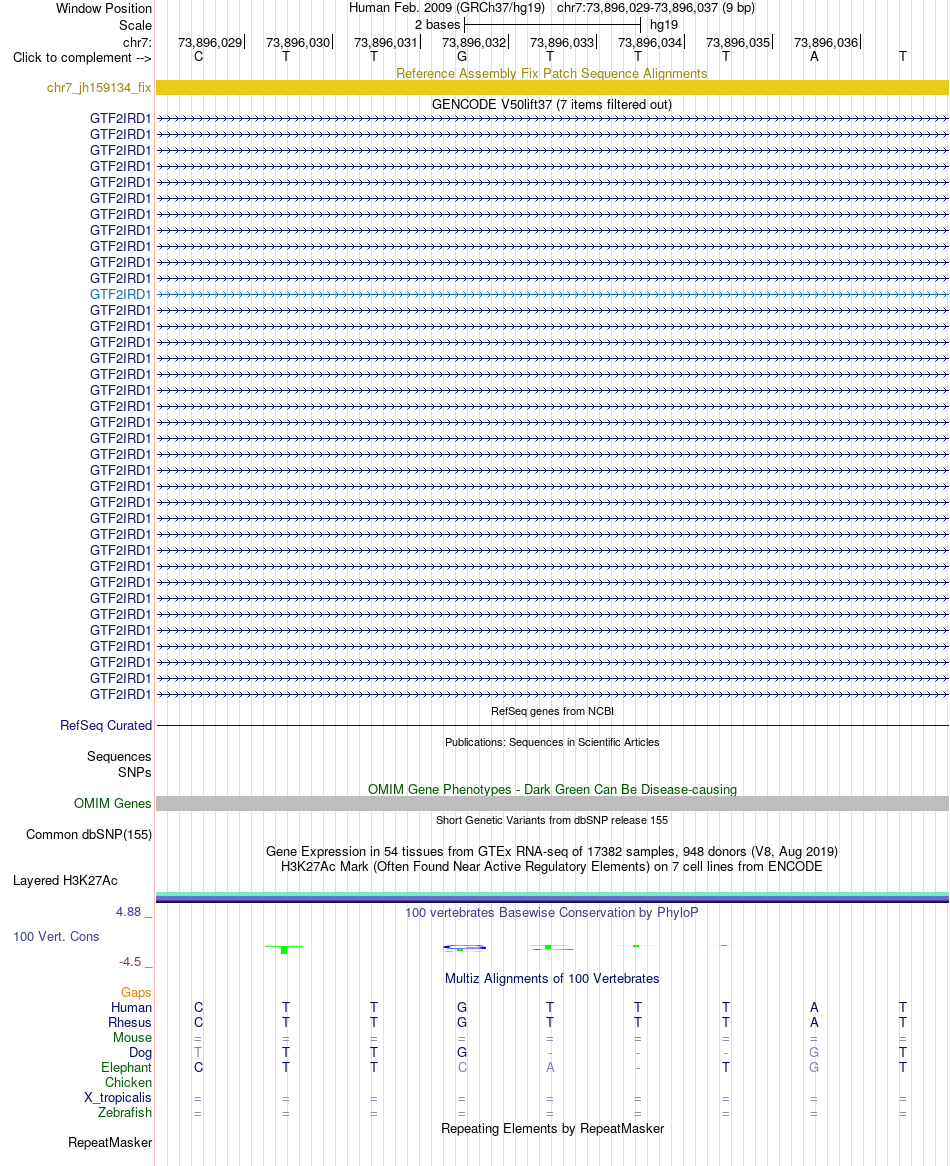Click the PhyloP upper limit value 4.88
The image size is (950, 1166).
tap(129, 912)
